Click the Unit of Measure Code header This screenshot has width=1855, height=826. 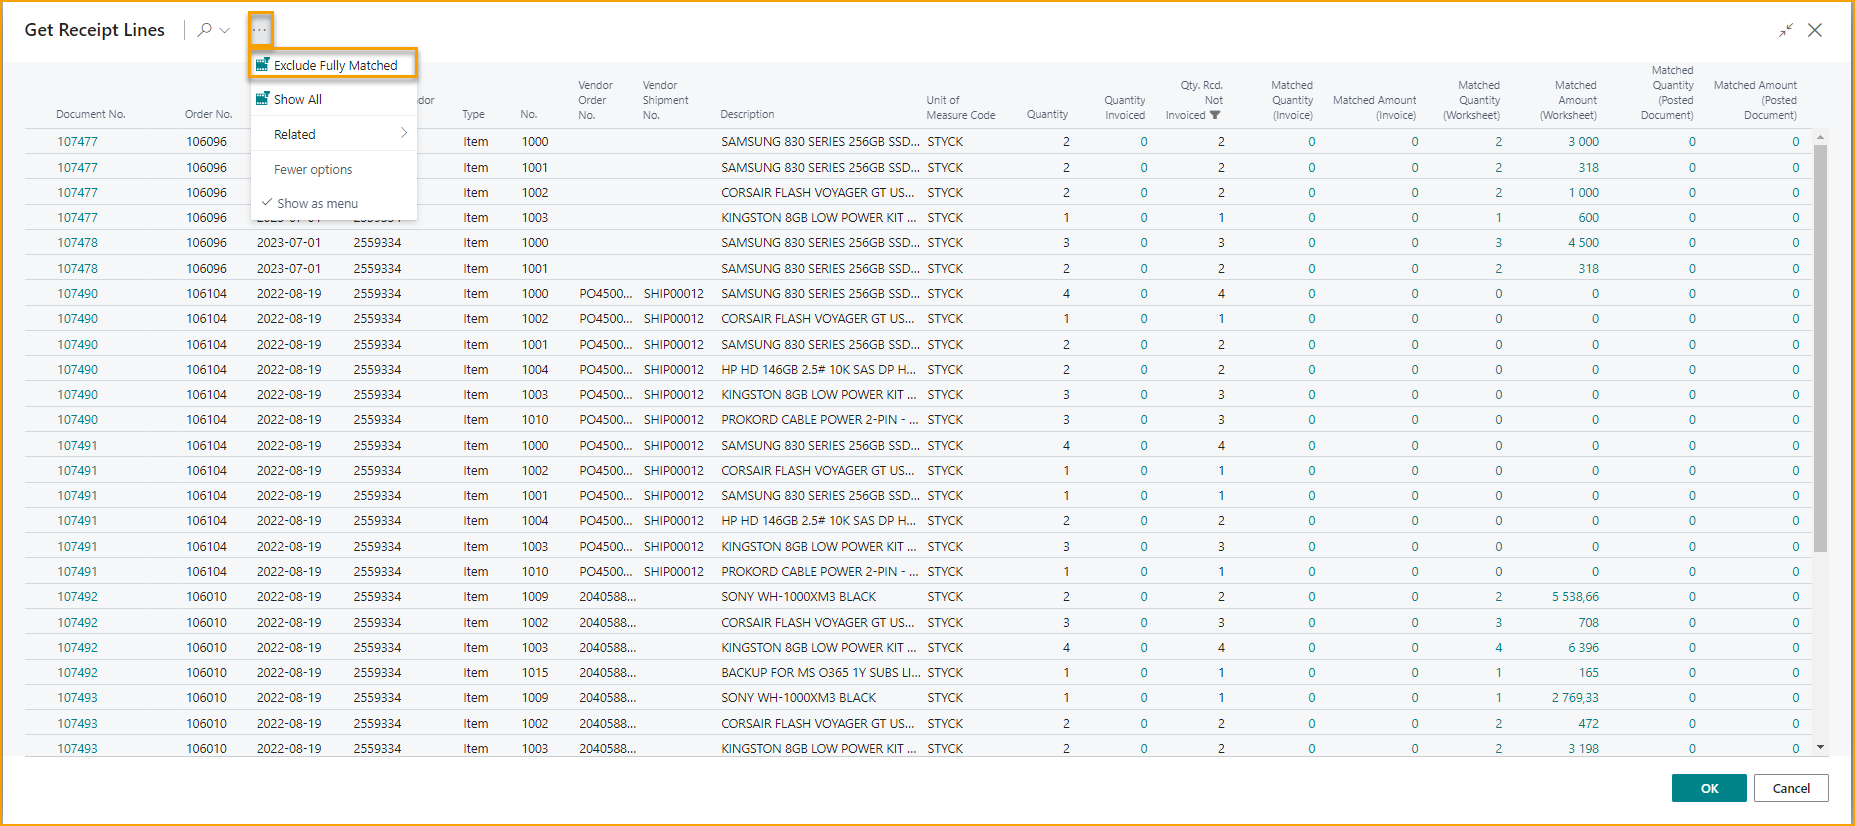pos(960,107)
